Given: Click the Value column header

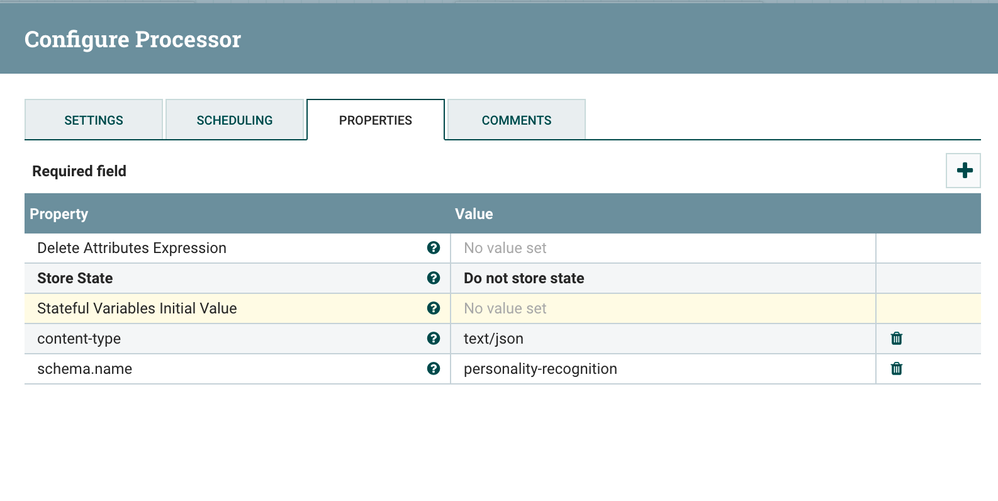Looking at the screenshot, I should click(474, 214).
